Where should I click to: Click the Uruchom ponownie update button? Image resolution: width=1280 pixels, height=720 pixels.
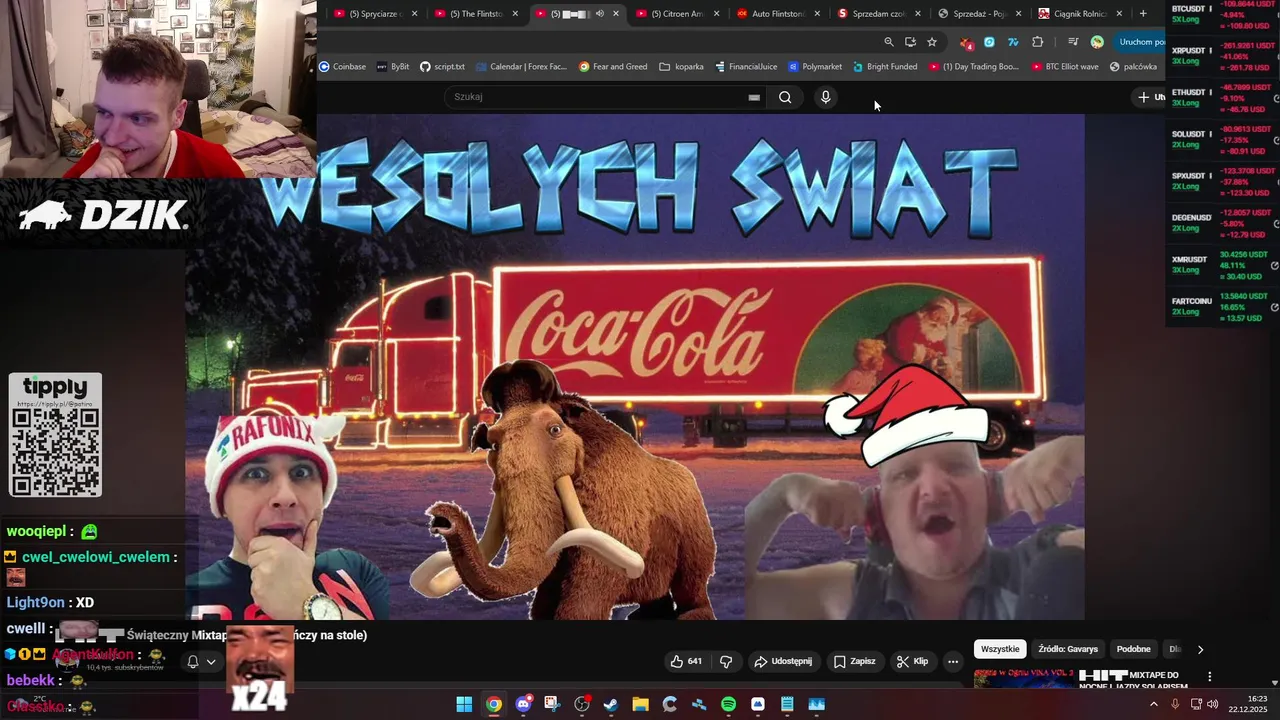pos(1140,42)
